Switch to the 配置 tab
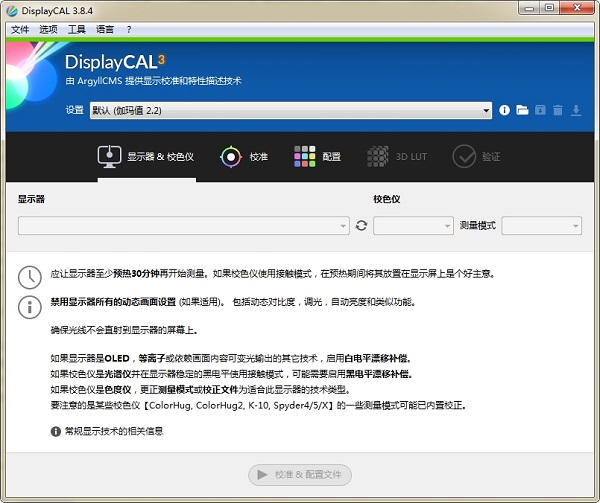The image size is (600, 503). 318,156
